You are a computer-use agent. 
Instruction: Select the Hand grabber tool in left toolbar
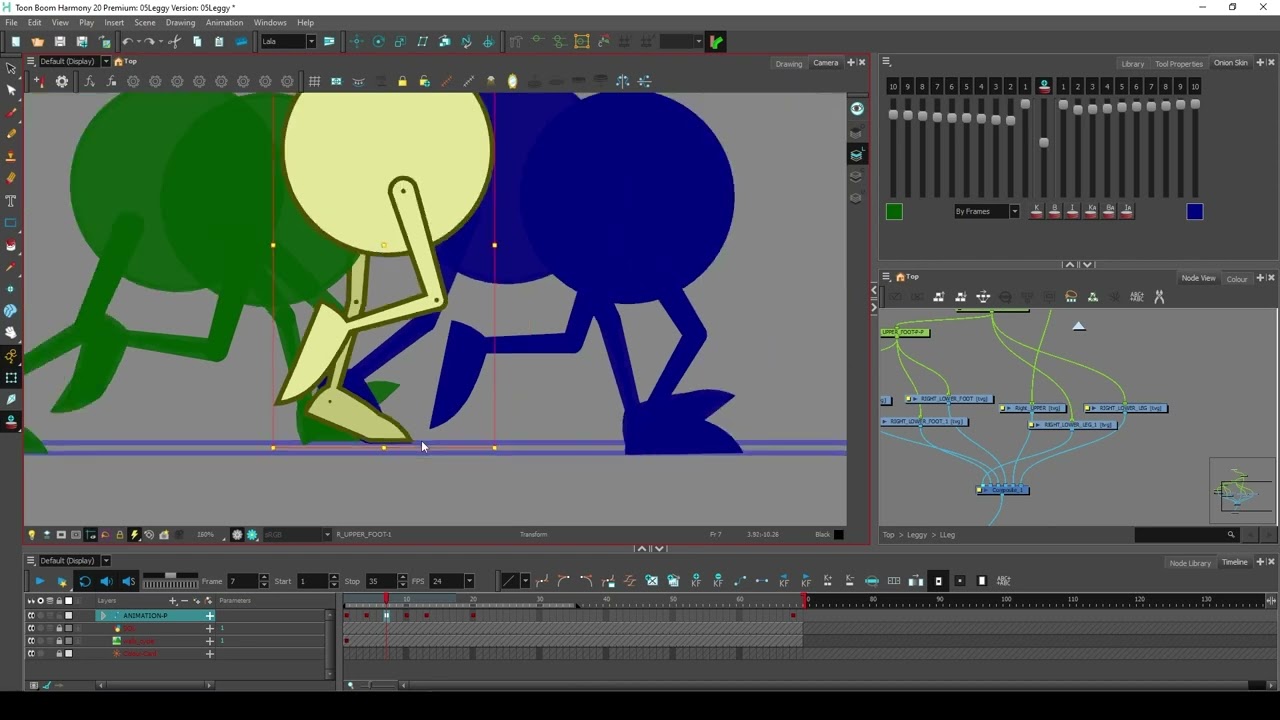tap(11, 333)
